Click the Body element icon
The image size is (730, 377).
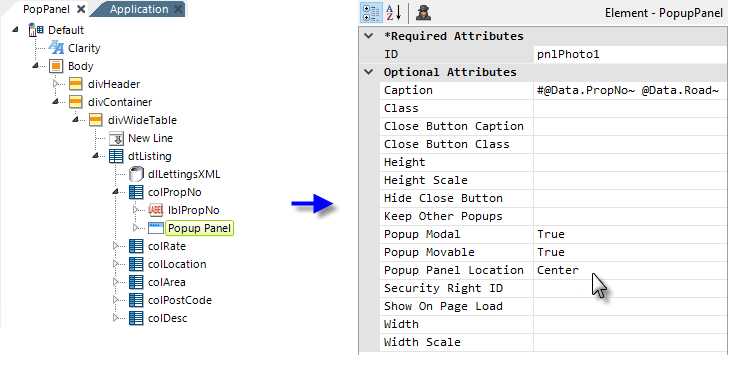coord(56,66)
